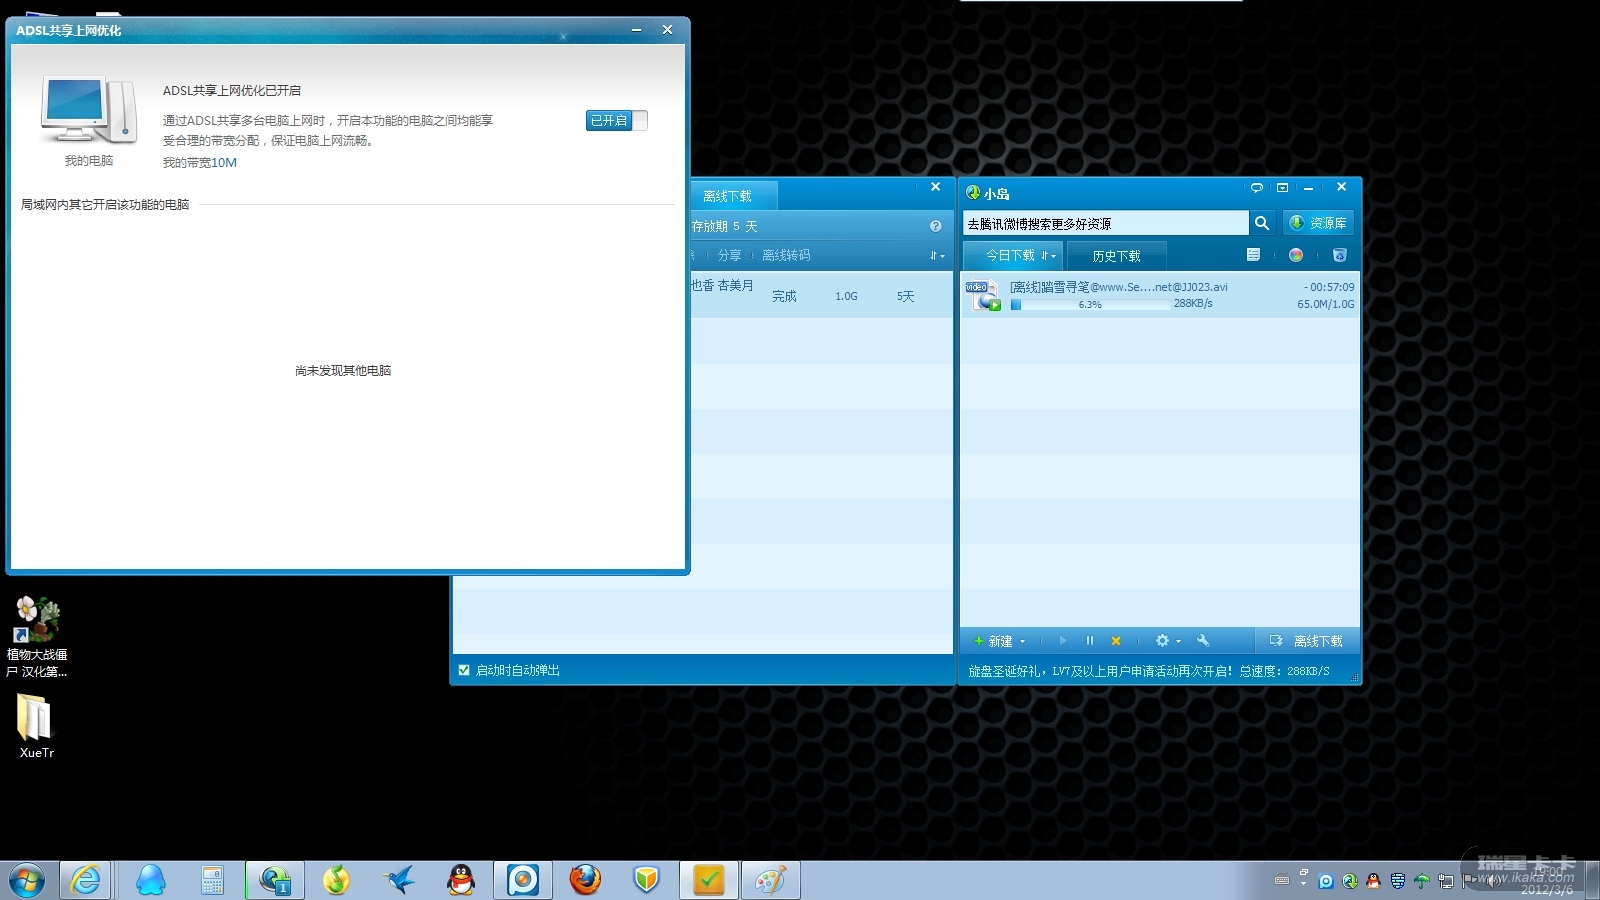Image resolution: width=1600 pixels, height=900 pixels.
Task: Open the help question mark icon in offline window
Action: tap(936, 226)
